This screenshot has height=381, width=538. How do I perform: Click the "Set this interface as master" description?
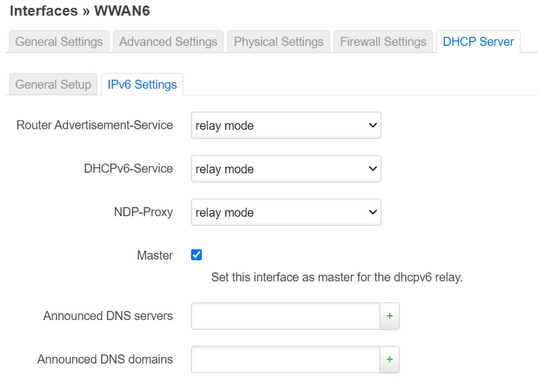coord(337,277)
